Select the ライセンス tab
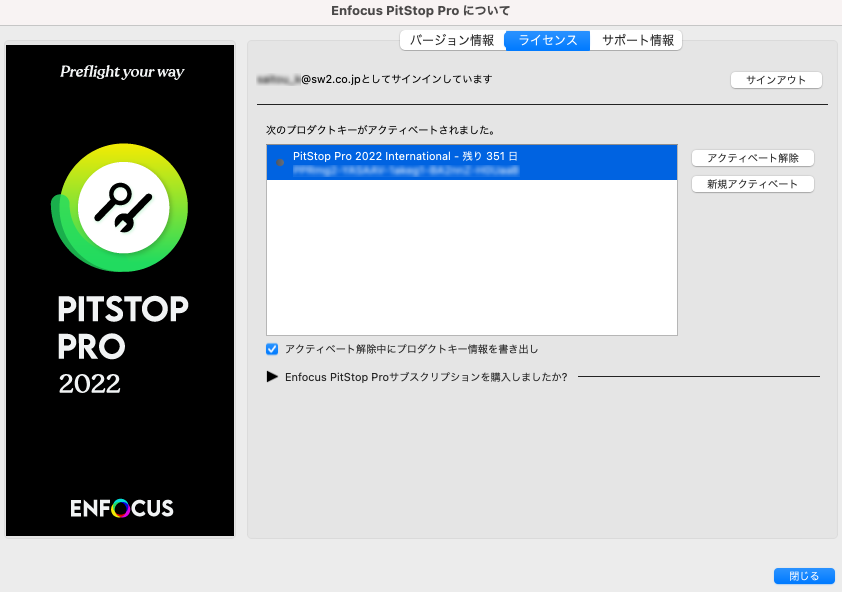Viewport: 842px width, 592px height. click(547, 40)
